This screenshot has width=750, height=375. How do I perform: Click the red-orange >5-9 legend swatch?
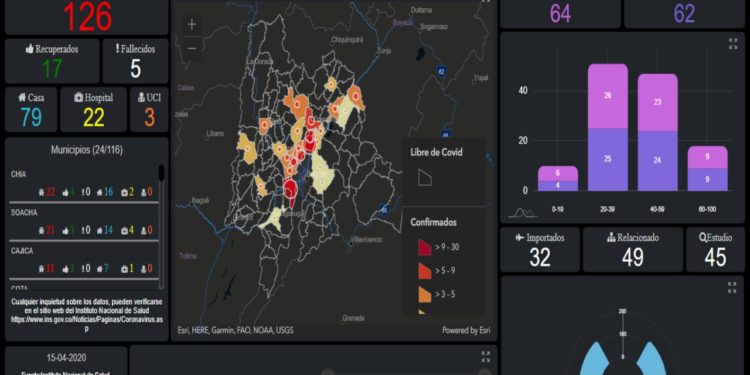coord(425,270)
